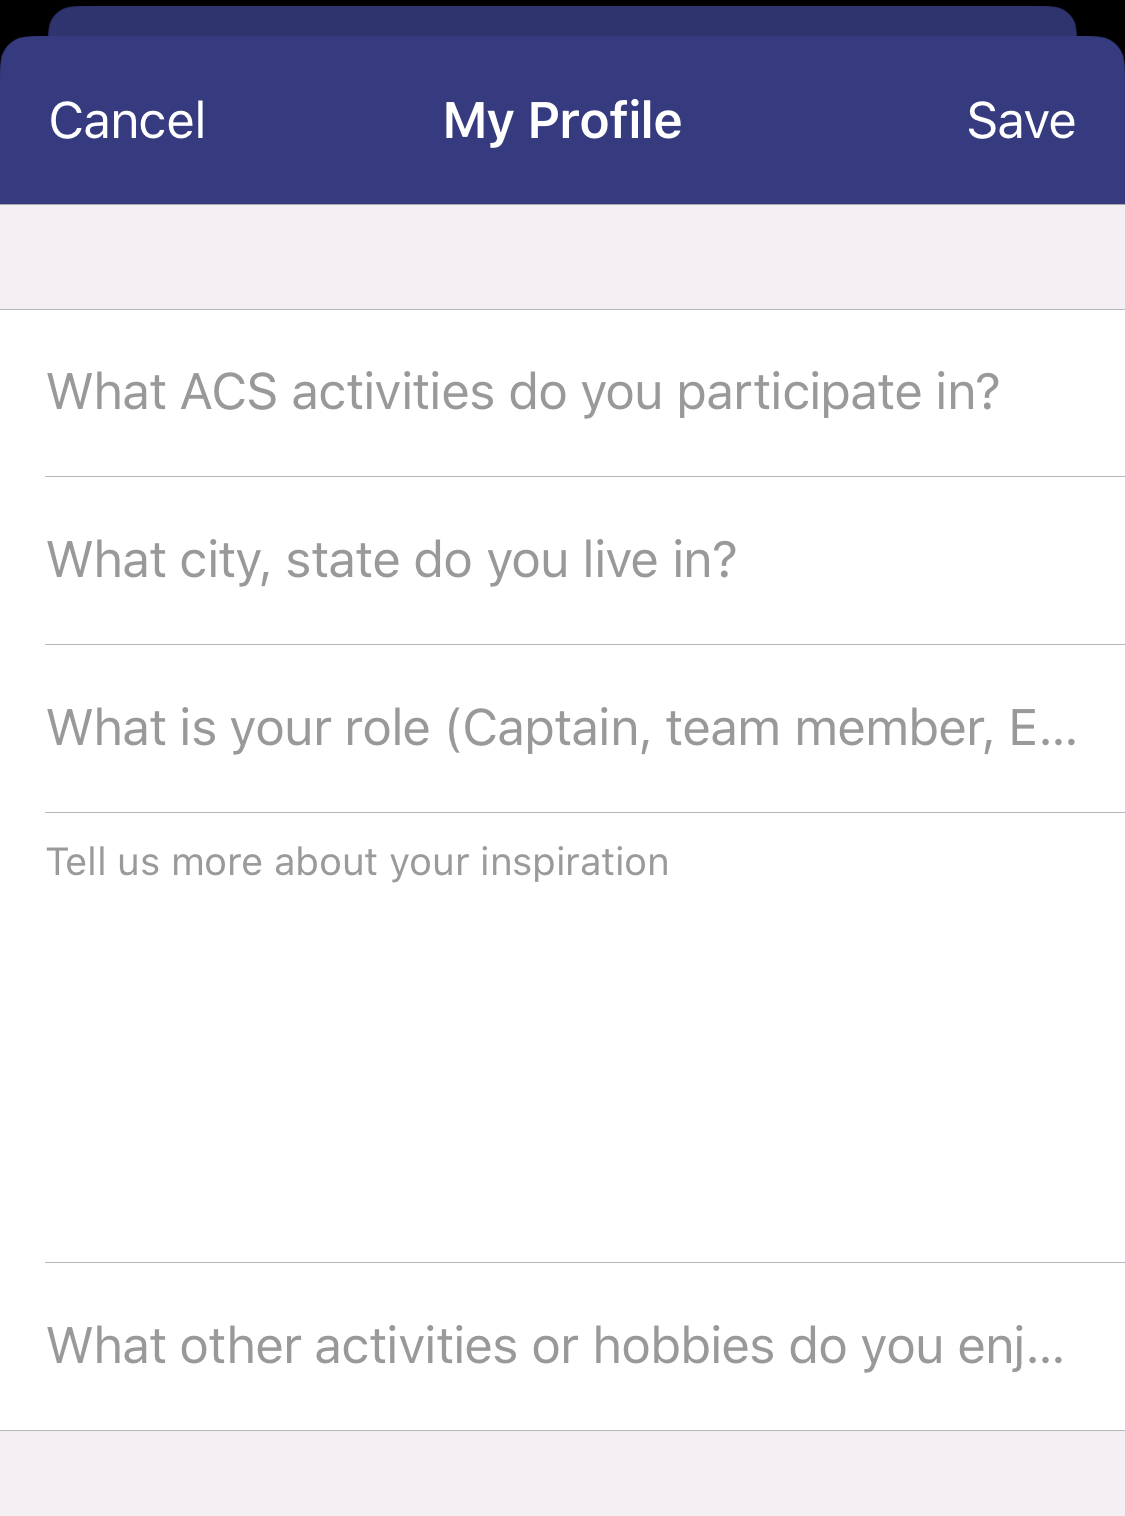Viewport: 1125px width, 1516px height.
Task: Tap the truncated ellipsis in the role field
Action: [1058, 730]
